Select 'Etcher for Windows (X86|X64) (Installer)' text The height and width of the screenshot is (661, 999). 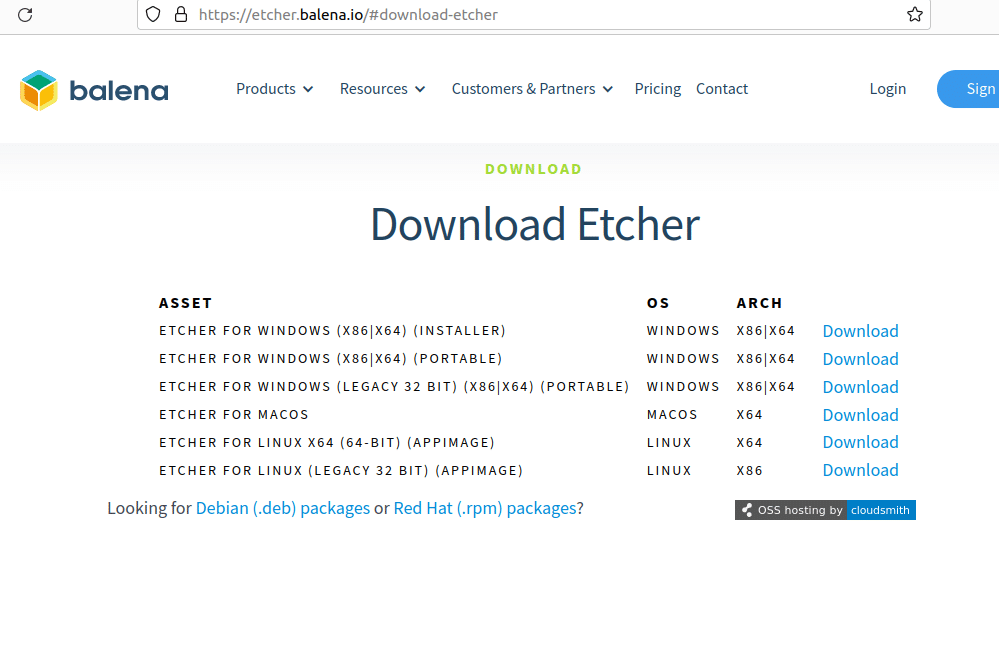coord(333,331)
